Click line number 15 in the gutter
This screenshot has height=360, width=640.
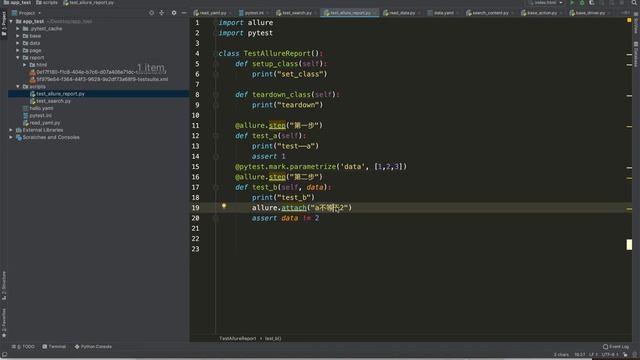(196, 167)
